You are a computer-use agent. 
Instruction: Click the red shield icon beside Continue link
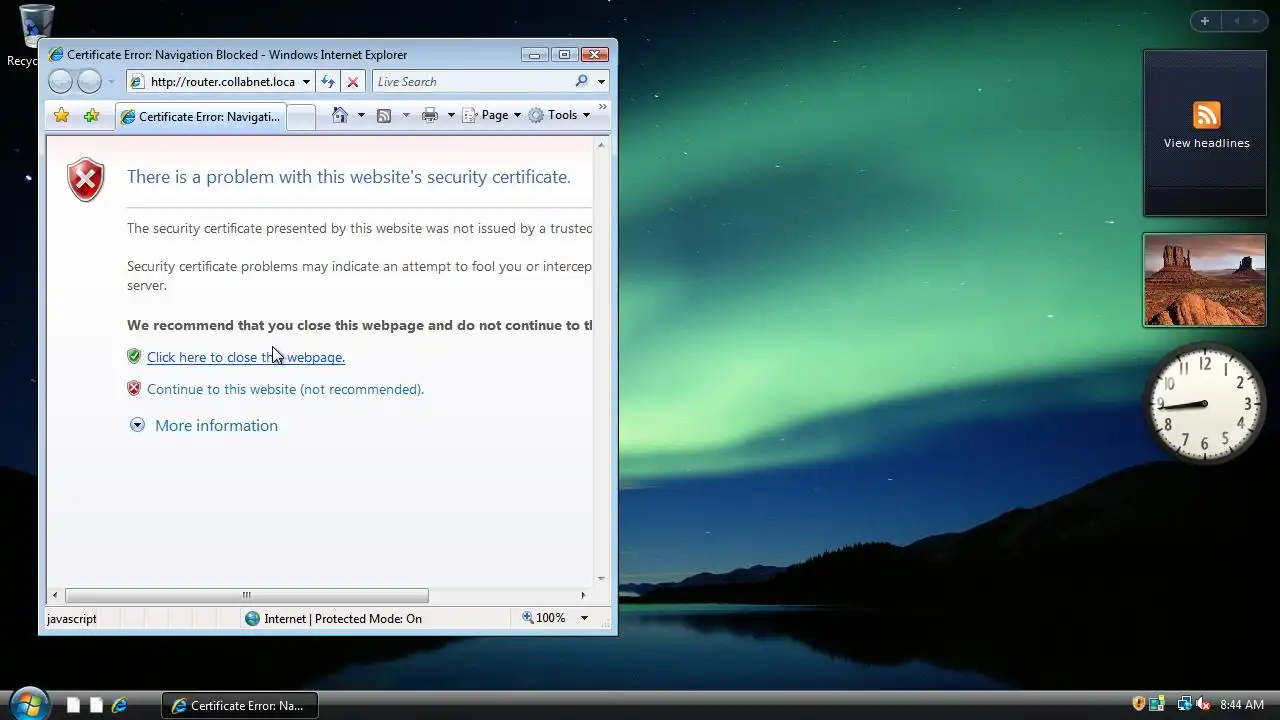tap(134, 388)
